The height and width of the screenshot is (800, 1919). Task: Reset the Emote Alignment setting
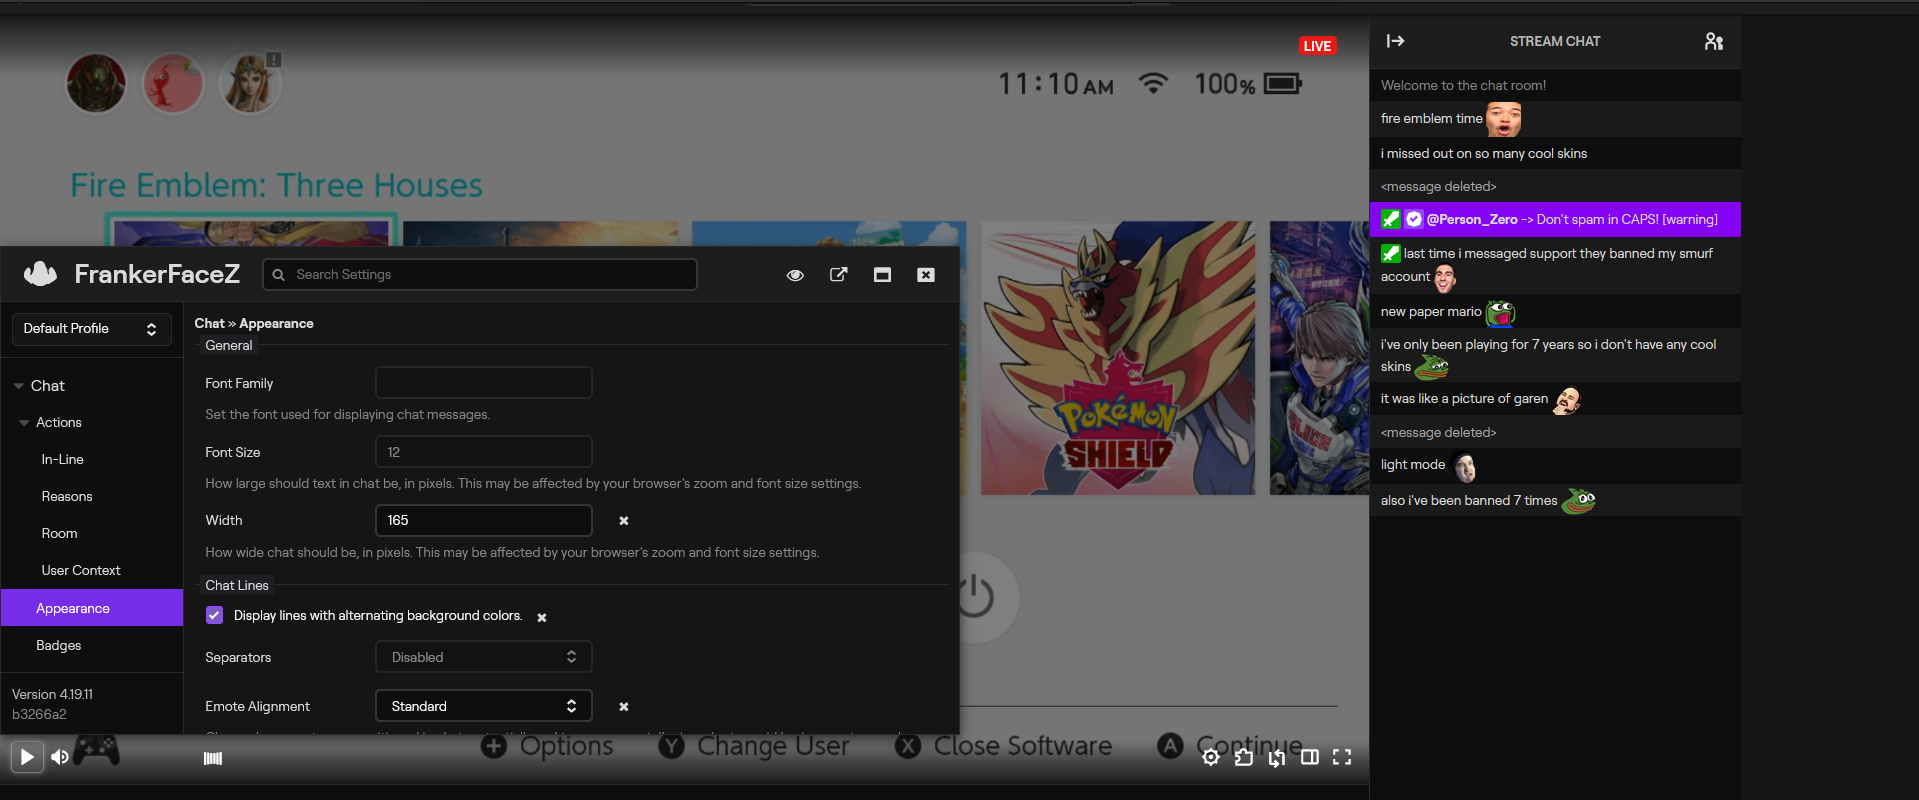(624, 707)
